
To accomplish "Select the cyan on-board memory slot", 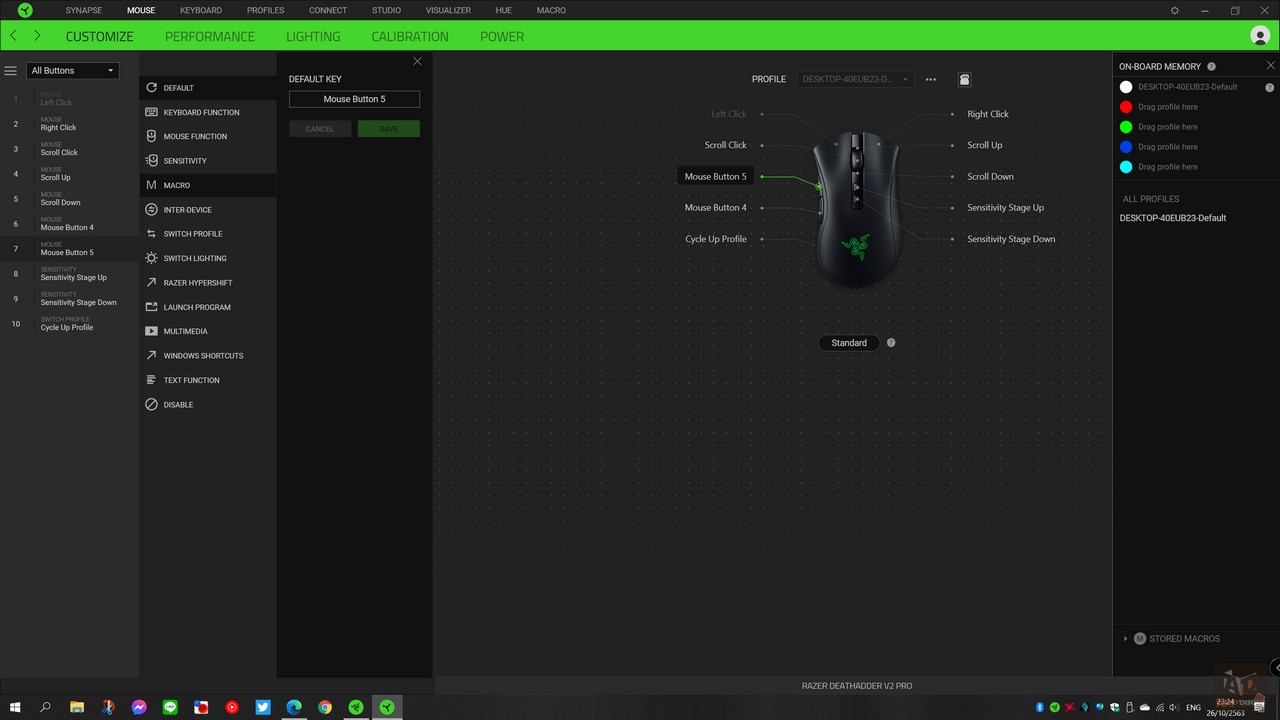I will (x=1126, y=167).
